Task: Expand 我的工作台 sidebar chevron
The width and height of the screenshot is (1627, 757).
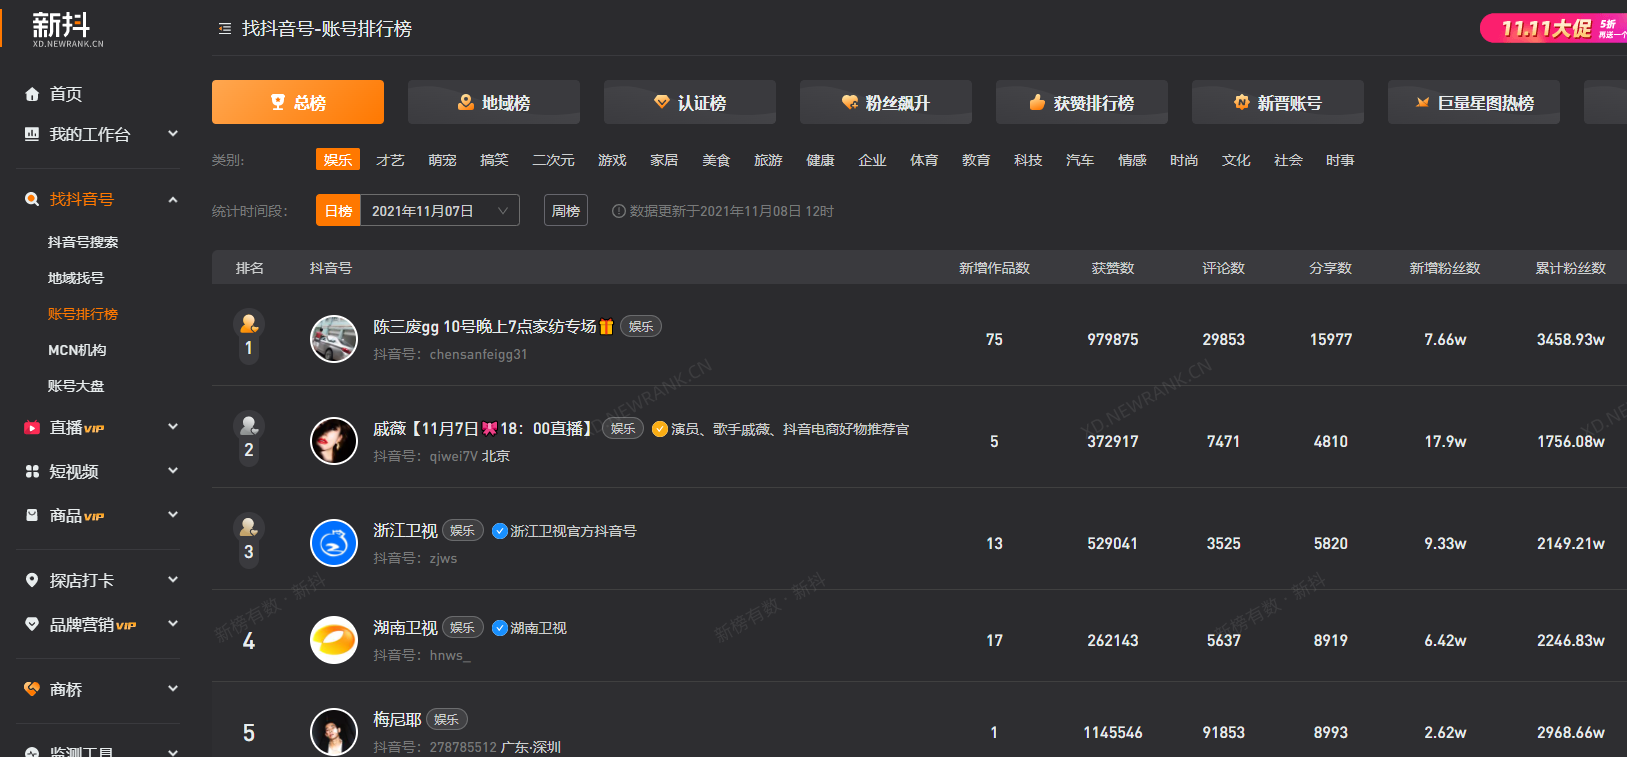Action: point(173,133)
